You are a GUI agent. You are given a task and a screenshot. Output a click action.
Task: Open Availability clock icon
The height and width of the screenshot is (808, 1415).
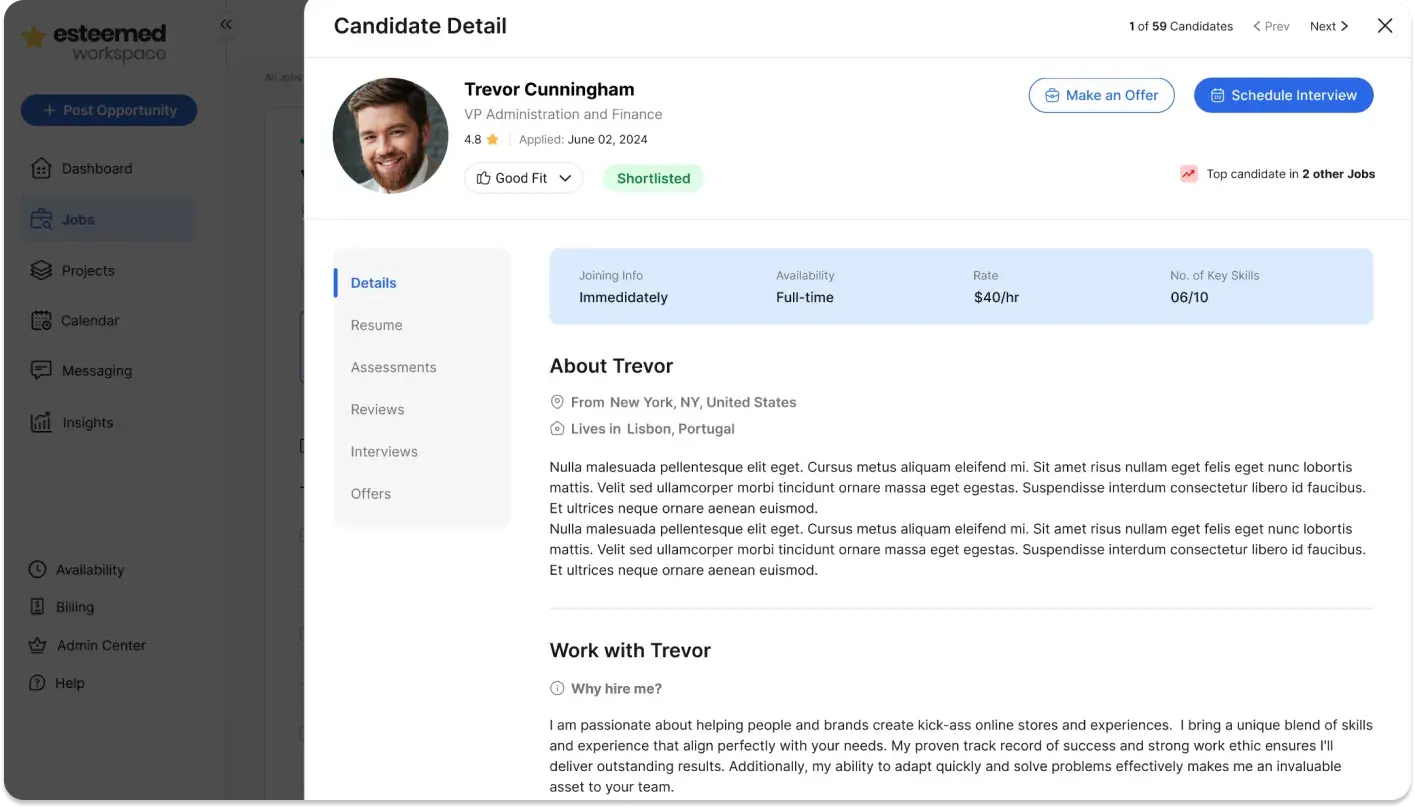click(x=37, y=570)
